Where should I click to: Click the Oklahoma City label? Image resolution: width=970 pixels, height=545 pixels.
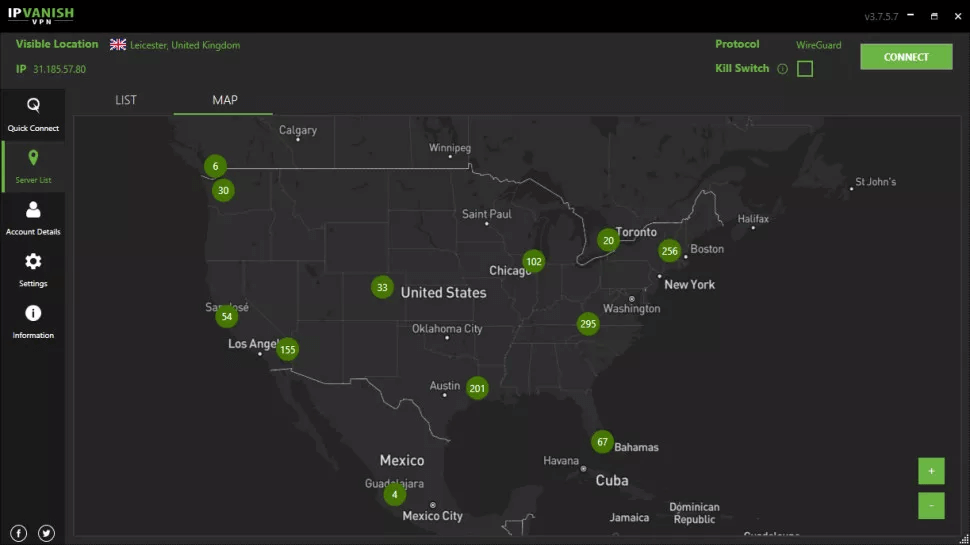pyautogui.click(x=447, y=328)
